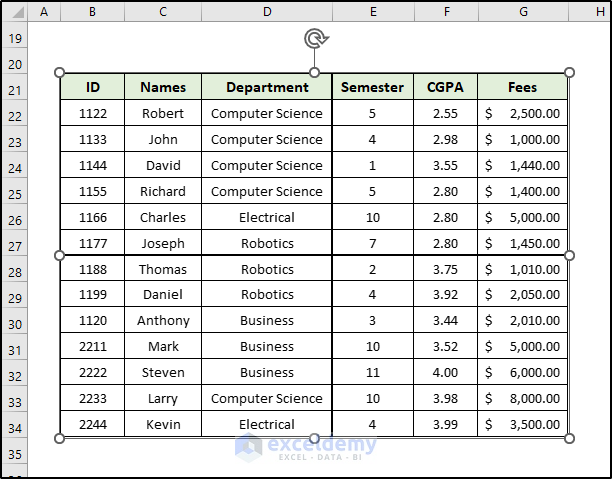
Task: Click Joseph's Robotics department cell
Action: point(267,243)
